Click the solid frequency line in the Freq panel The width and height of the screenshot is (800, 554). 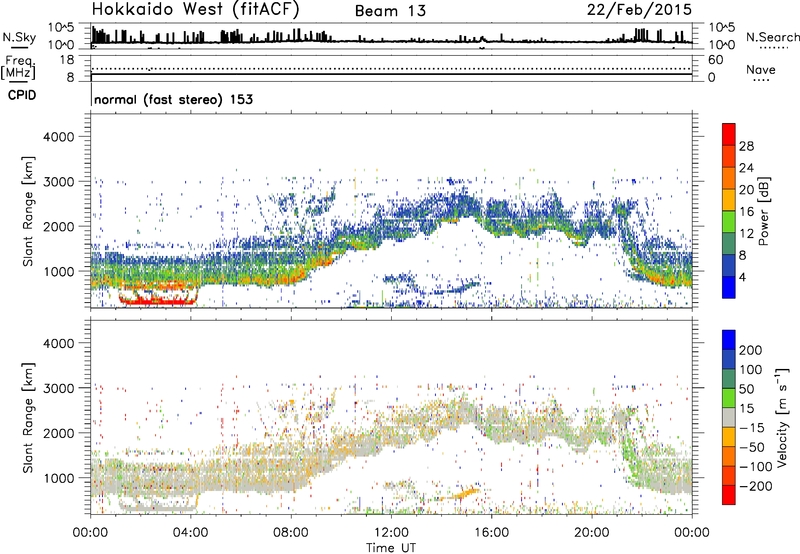click(x=392, y=75)
